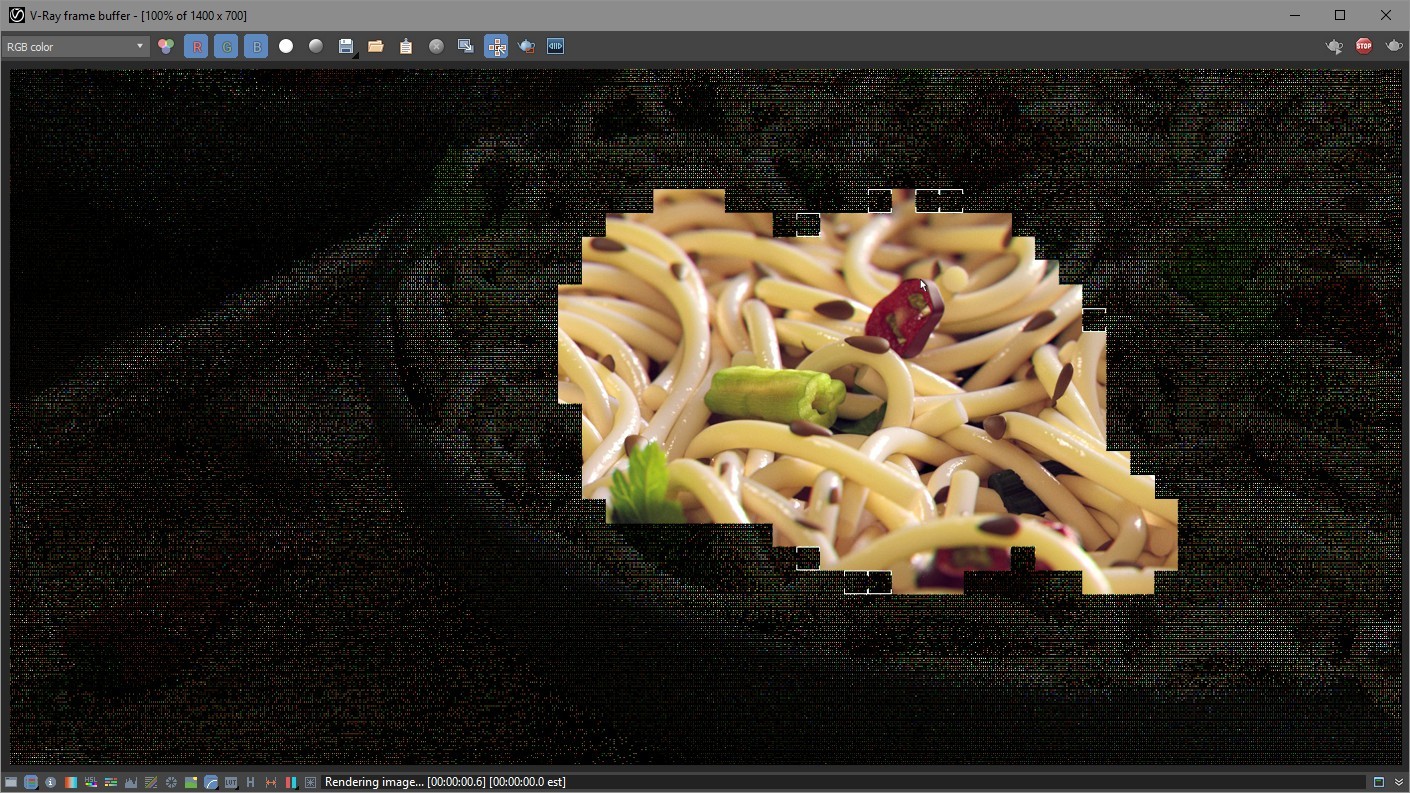Image resolution: width=1410 pixels, height=793 pixels.
Task: Select the region render teapot icon
Action: tap(526, 47)
